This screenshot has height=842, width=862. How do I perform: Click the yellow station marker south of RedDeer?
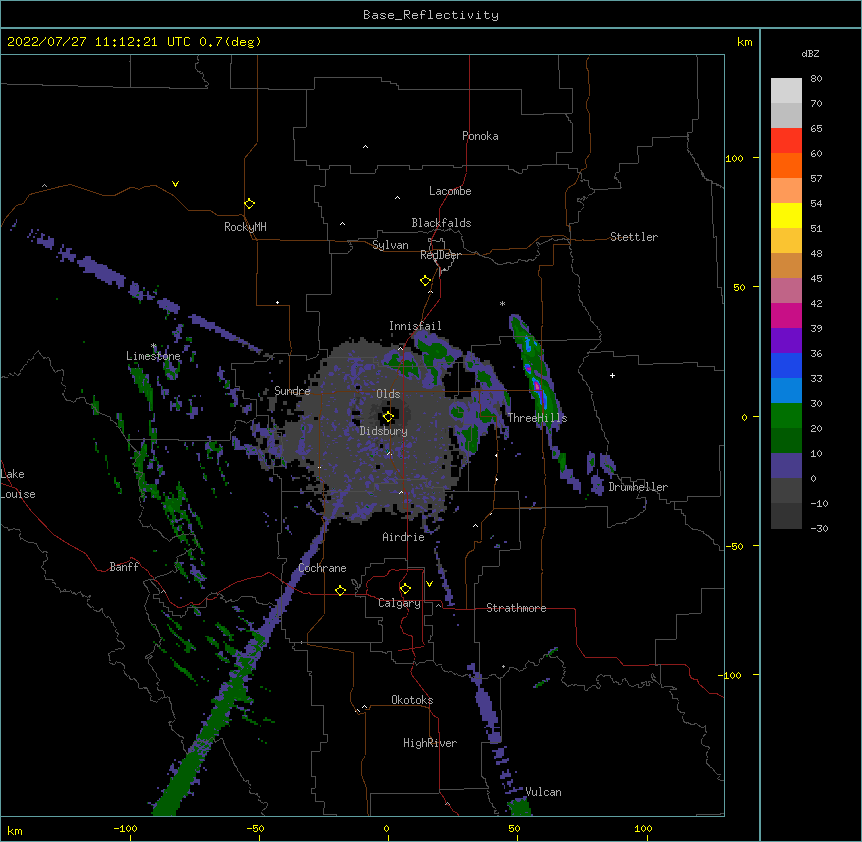pyautogui.click(x=425, y=280)
